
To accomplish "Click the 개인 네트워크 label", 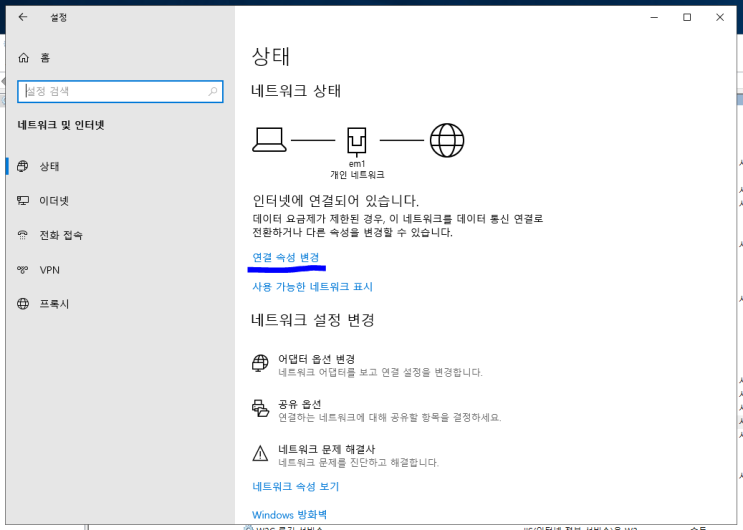I will click(357, 175).
